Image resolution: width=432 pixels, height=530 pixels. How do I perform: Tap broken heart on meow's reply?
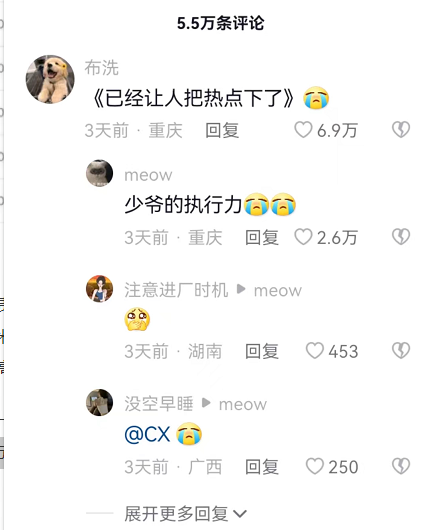[401, 237]
